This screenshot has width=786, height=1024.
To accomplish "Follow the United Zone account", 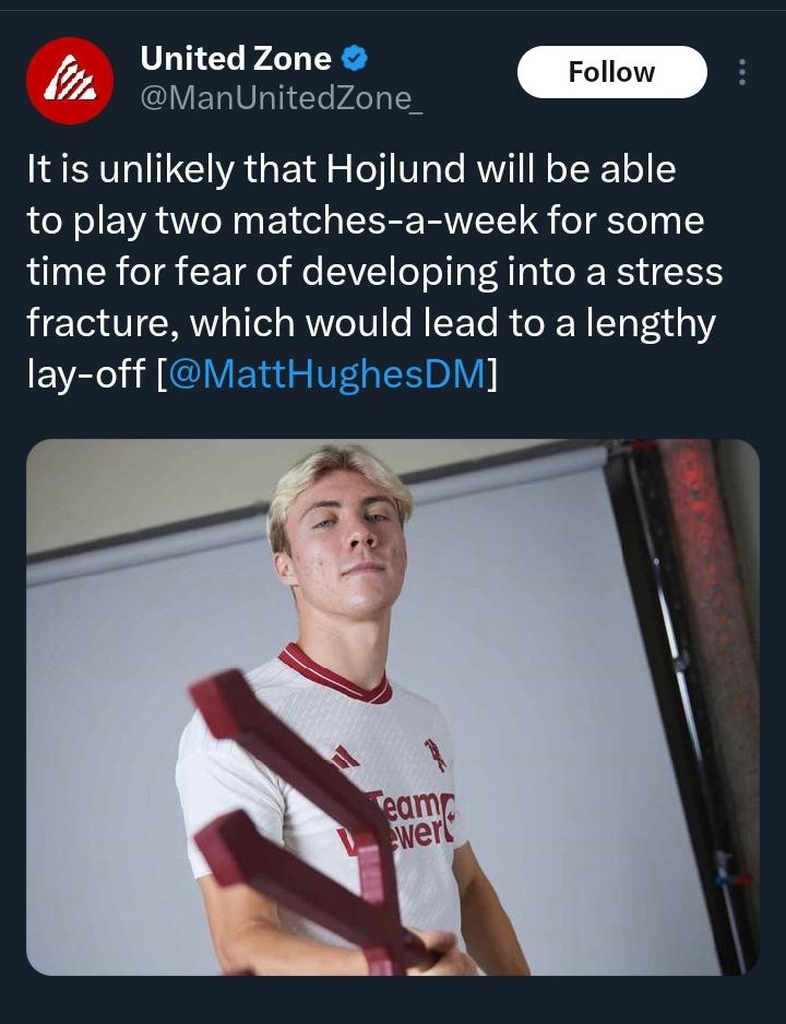I will click(612, 72).
